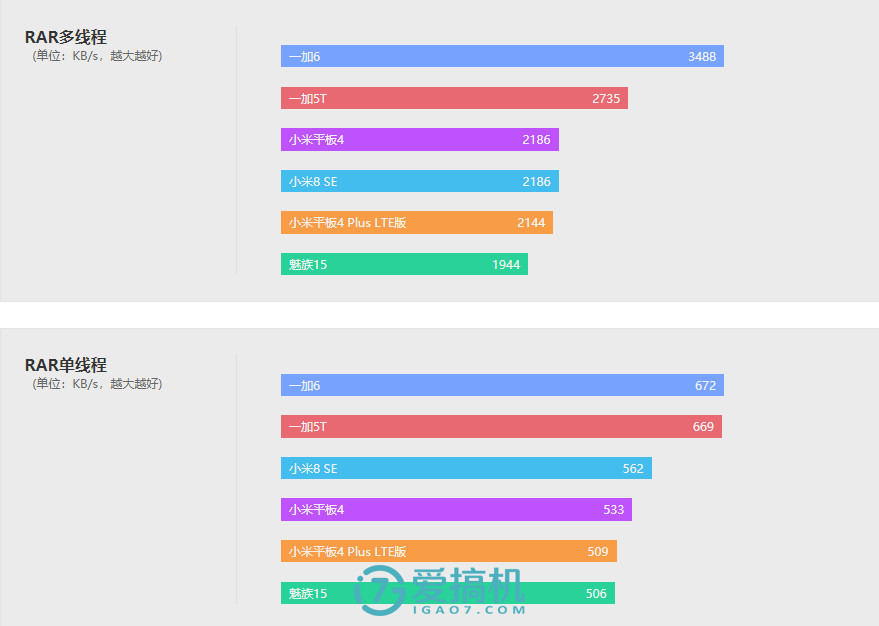Image resolution: width=879 pixels, height=626 pixels.
Task: Click the 一加6 bar label in the single-thread chart
Action: [x=305, y=385]
